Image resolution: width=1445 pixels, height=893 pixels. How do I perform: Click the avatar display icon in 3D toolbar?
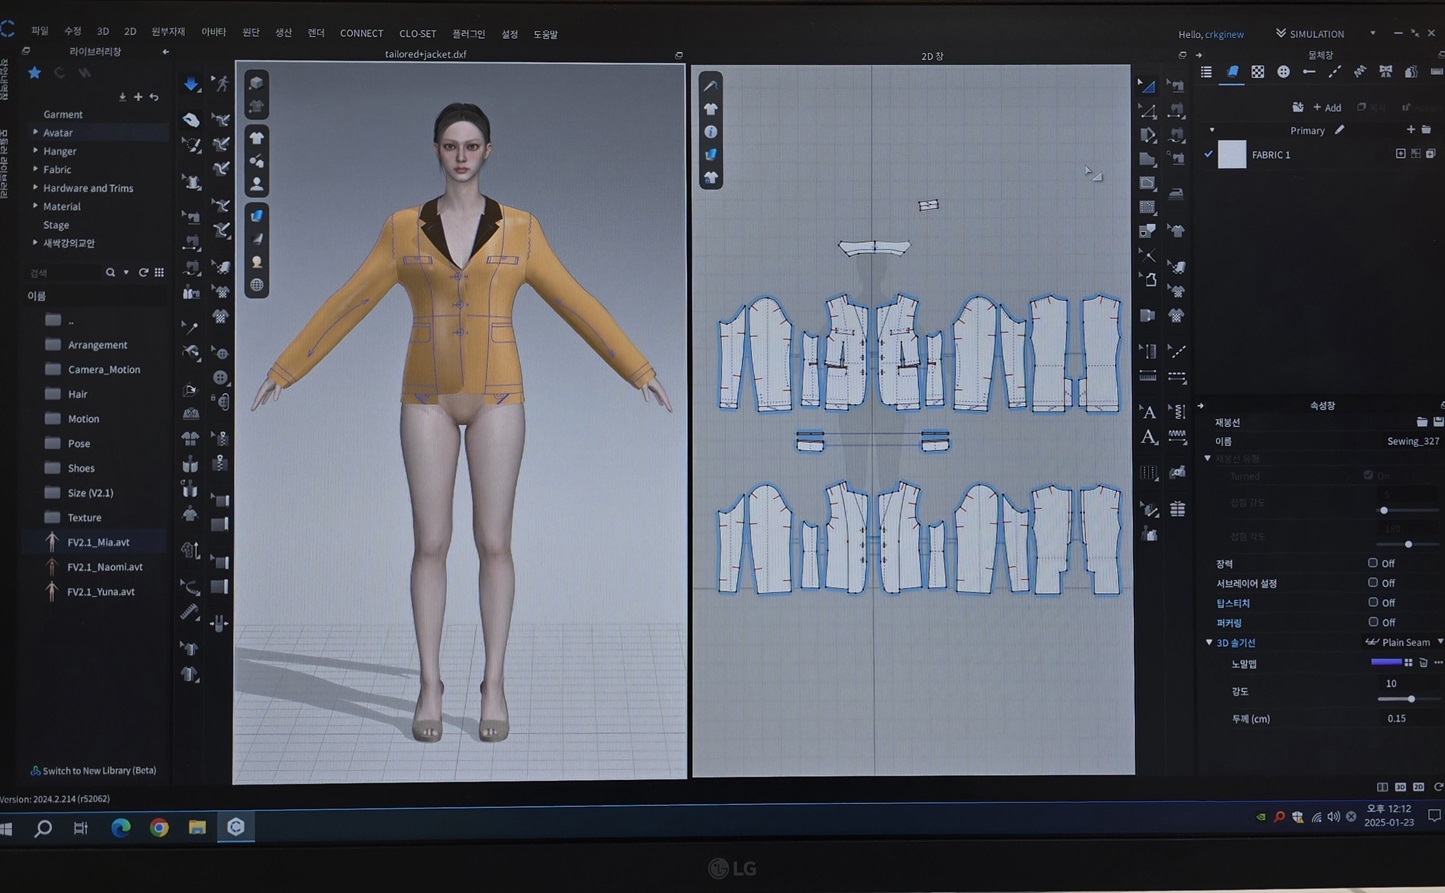257,185
